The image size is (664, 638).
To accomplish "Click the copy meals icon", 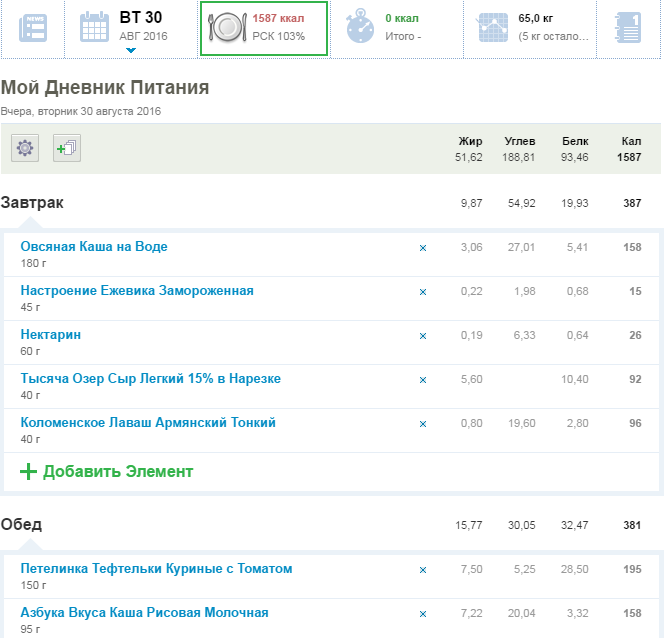I will click(67, 149).
